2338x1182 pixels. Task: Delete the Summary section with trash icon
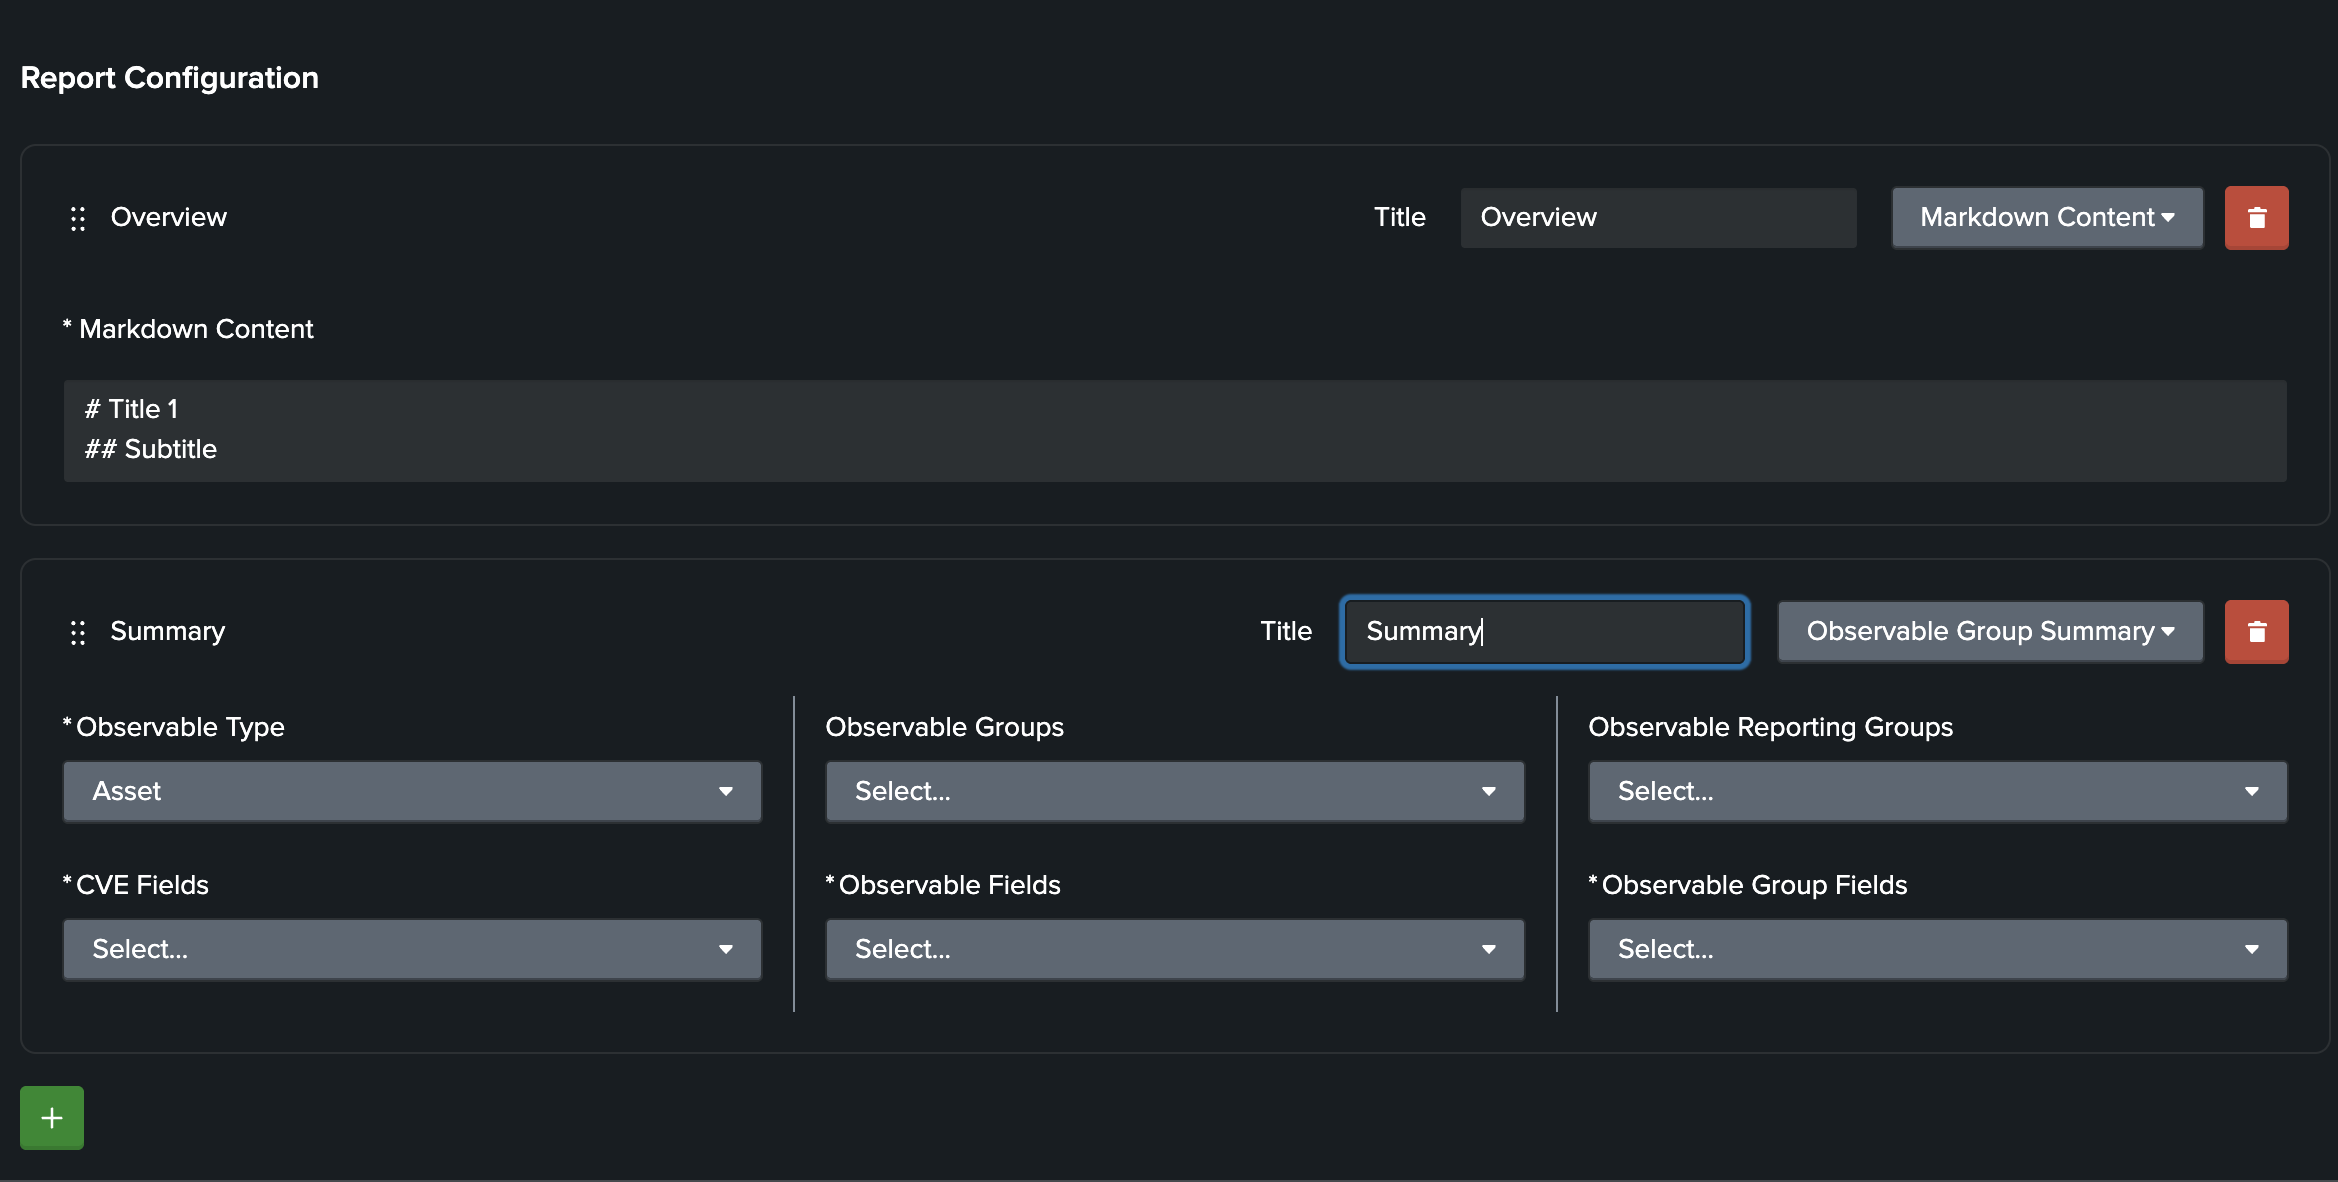click(x=2256, y=631)
